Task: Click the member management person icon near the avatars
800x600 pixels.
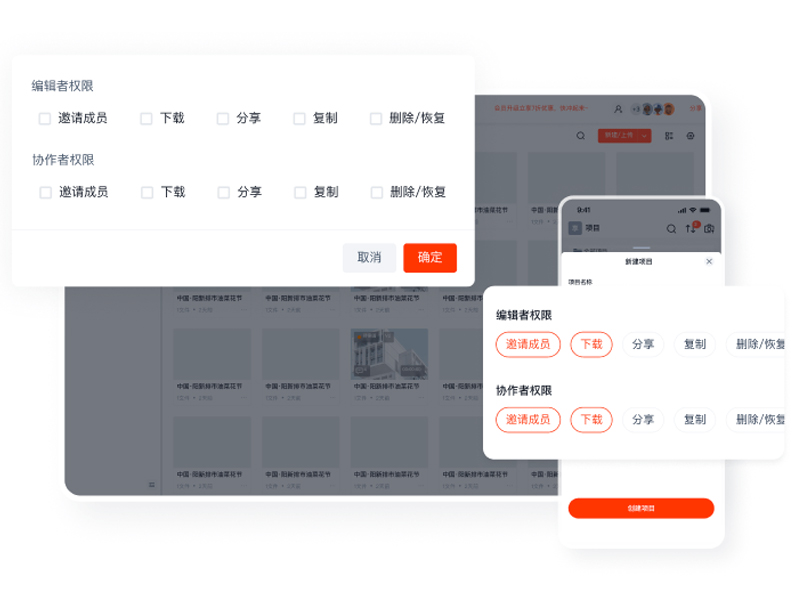Action: click(619, 110)
